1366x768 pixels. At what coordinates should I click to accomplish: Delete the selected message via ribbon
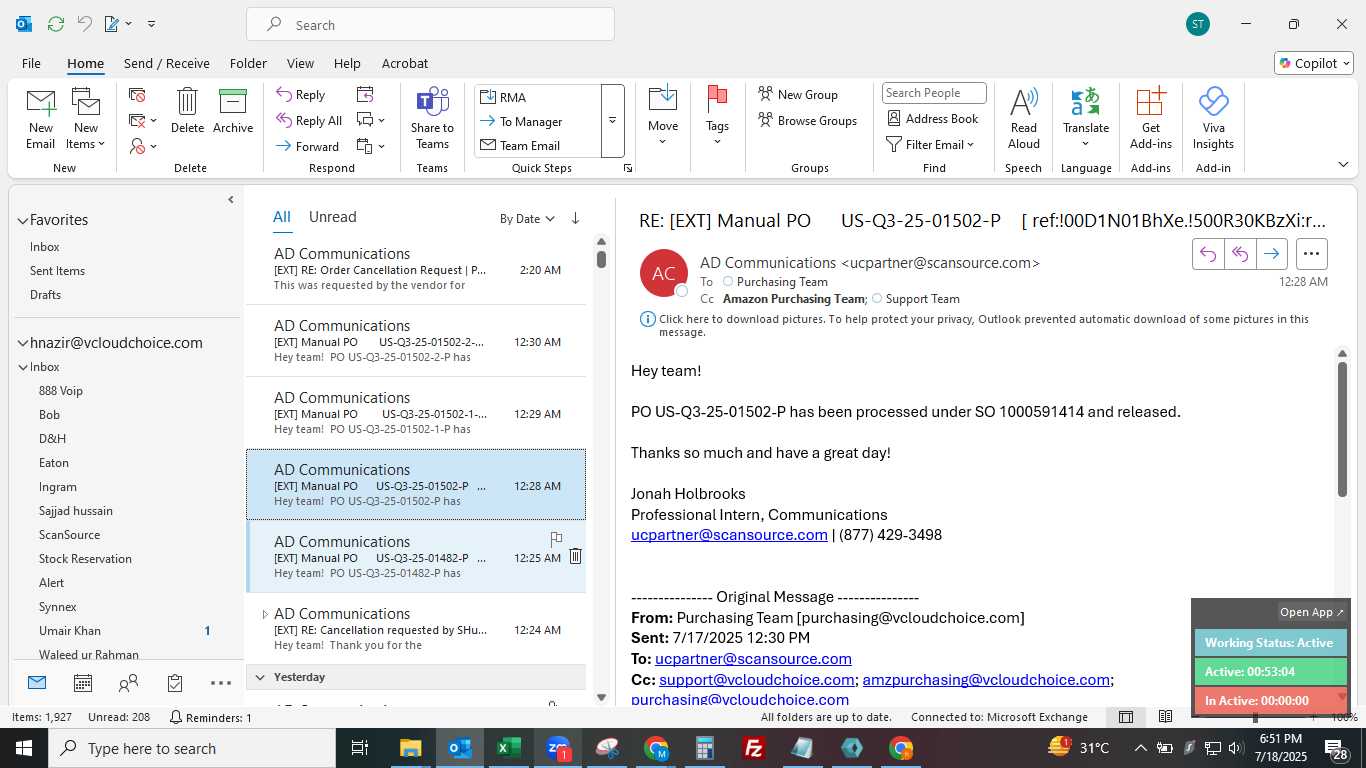[x=187, y=110]
